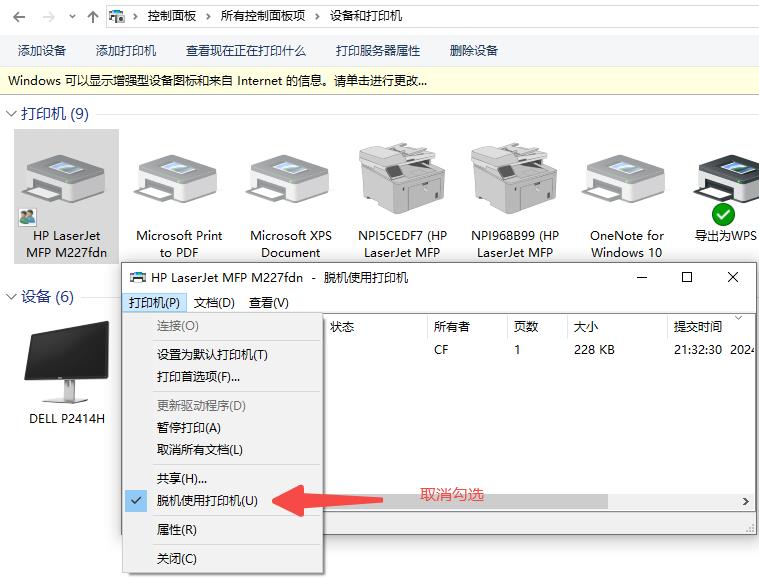The width and height of the screenshot is (759, 579).
Task: Select the Microsoft XPS Document printer
Action: [290, 197]
